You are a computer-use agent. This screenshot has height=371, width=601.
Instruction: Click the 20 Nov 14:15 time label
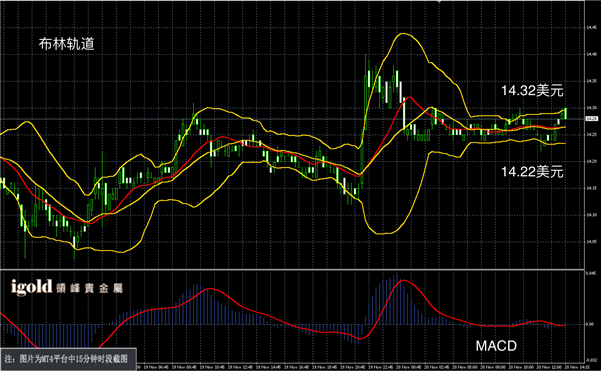pos(577,367)
